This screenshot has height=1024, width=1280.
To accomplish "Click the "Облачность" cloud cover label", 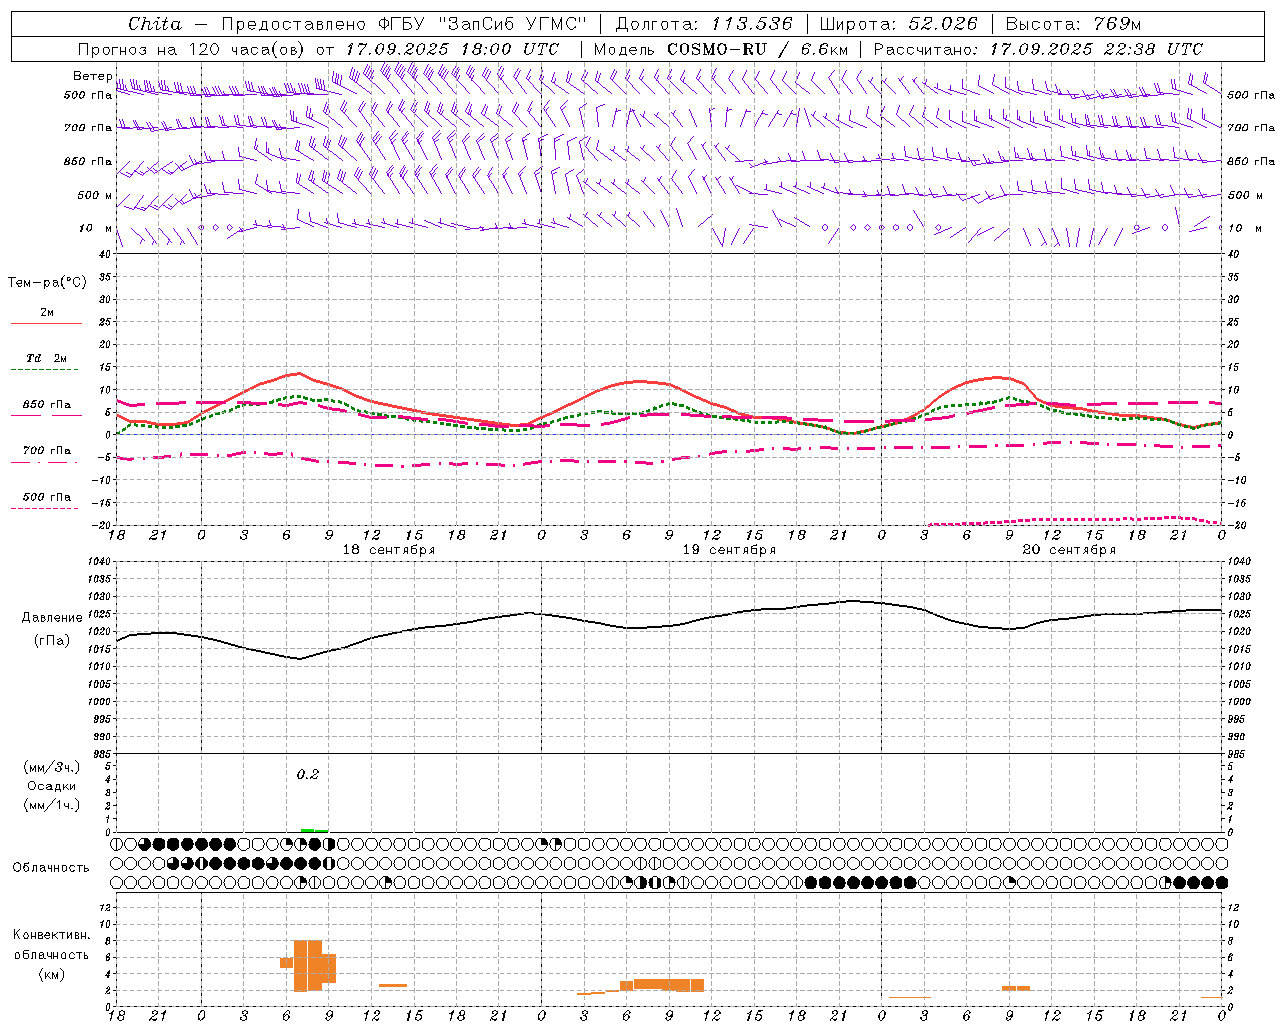I will click(51, 868).
